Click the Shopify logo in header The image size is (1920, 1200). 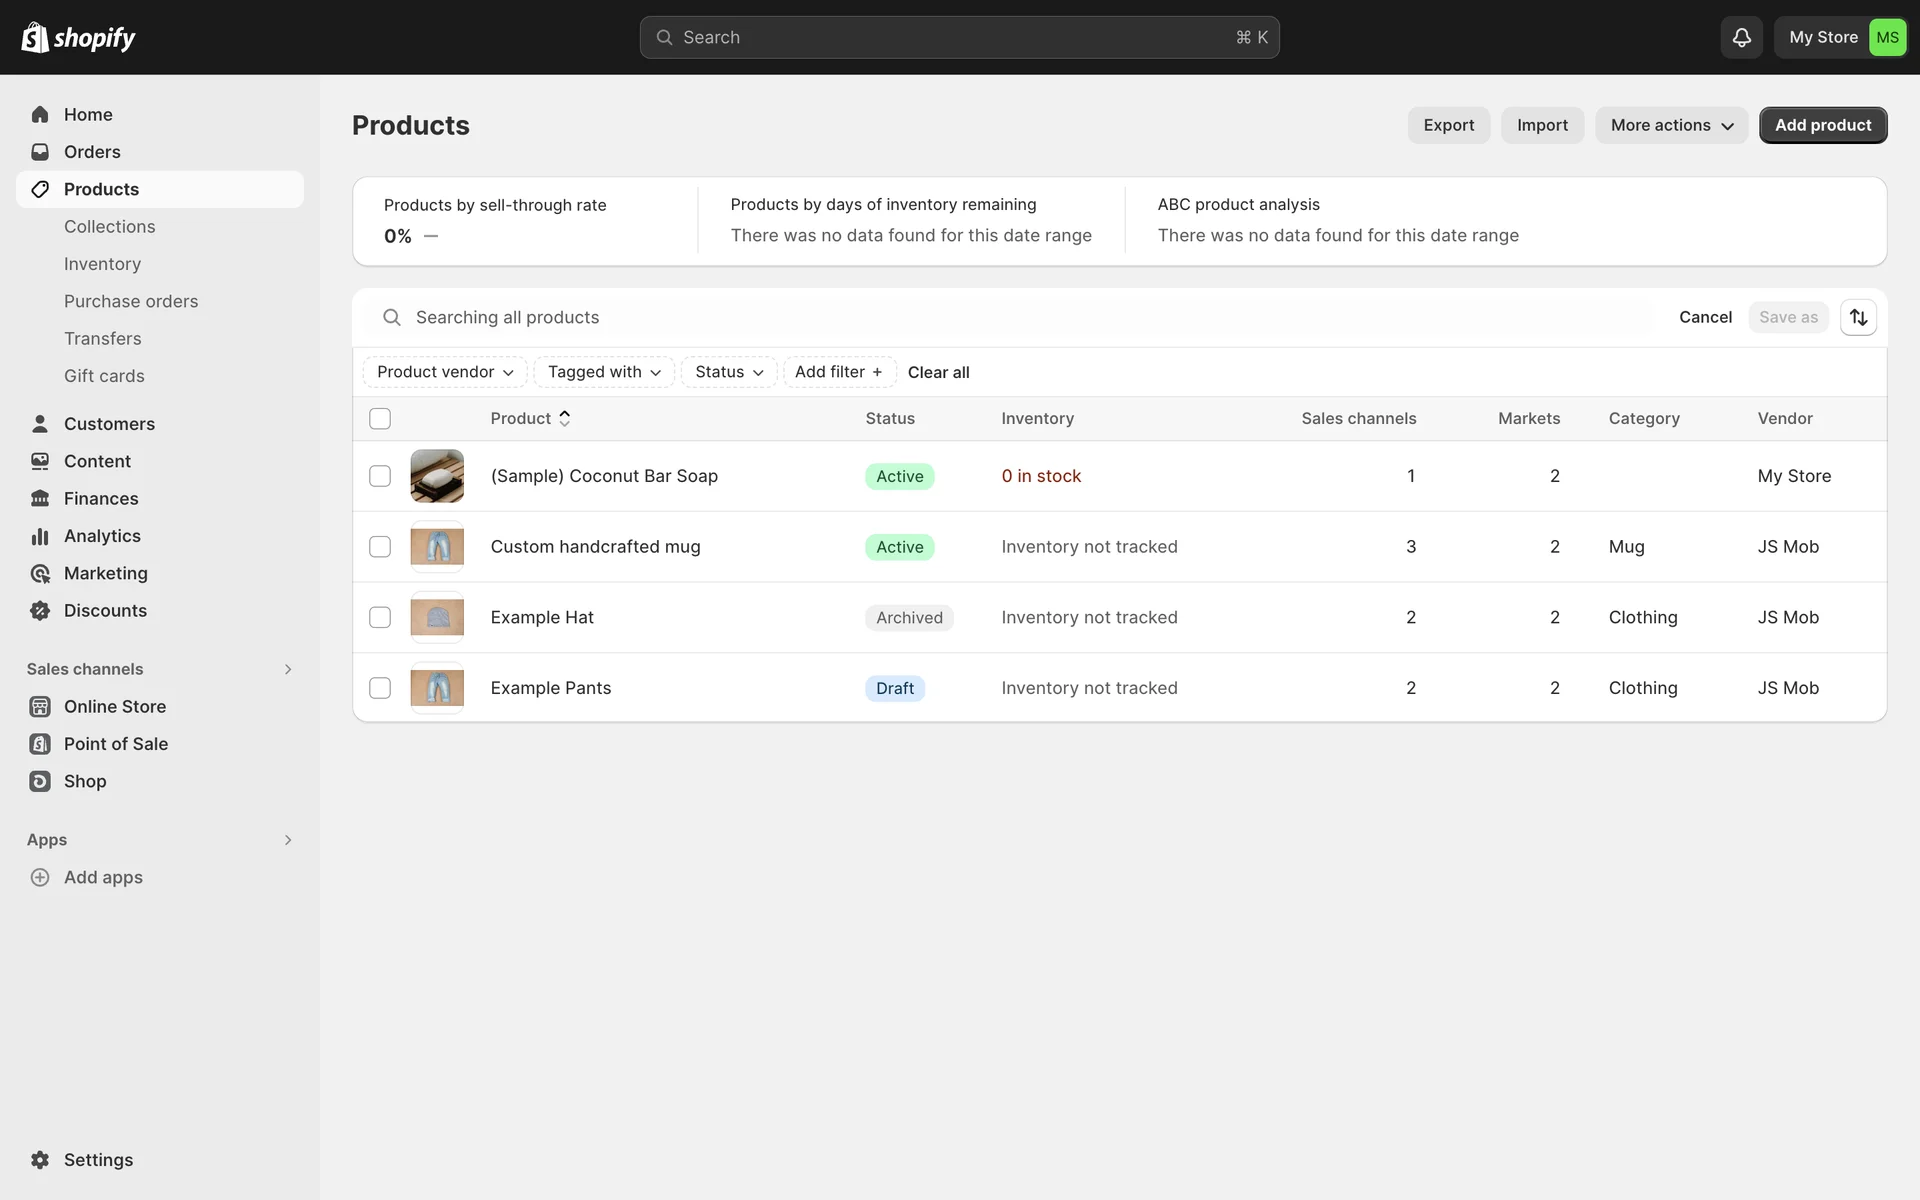(78, 37)
